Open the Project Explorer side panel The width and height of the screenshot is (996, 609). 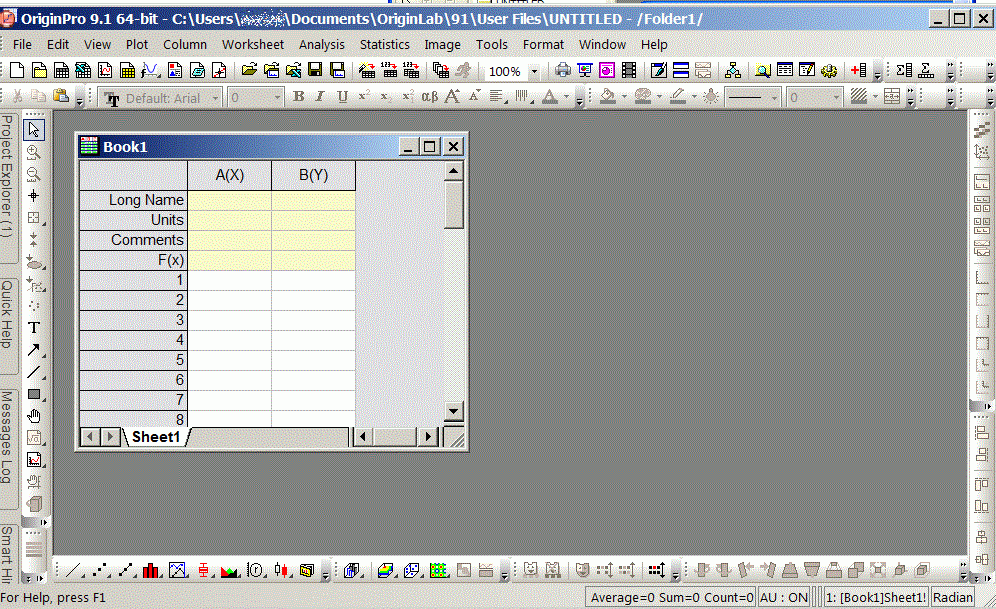[x=7, y=176]
